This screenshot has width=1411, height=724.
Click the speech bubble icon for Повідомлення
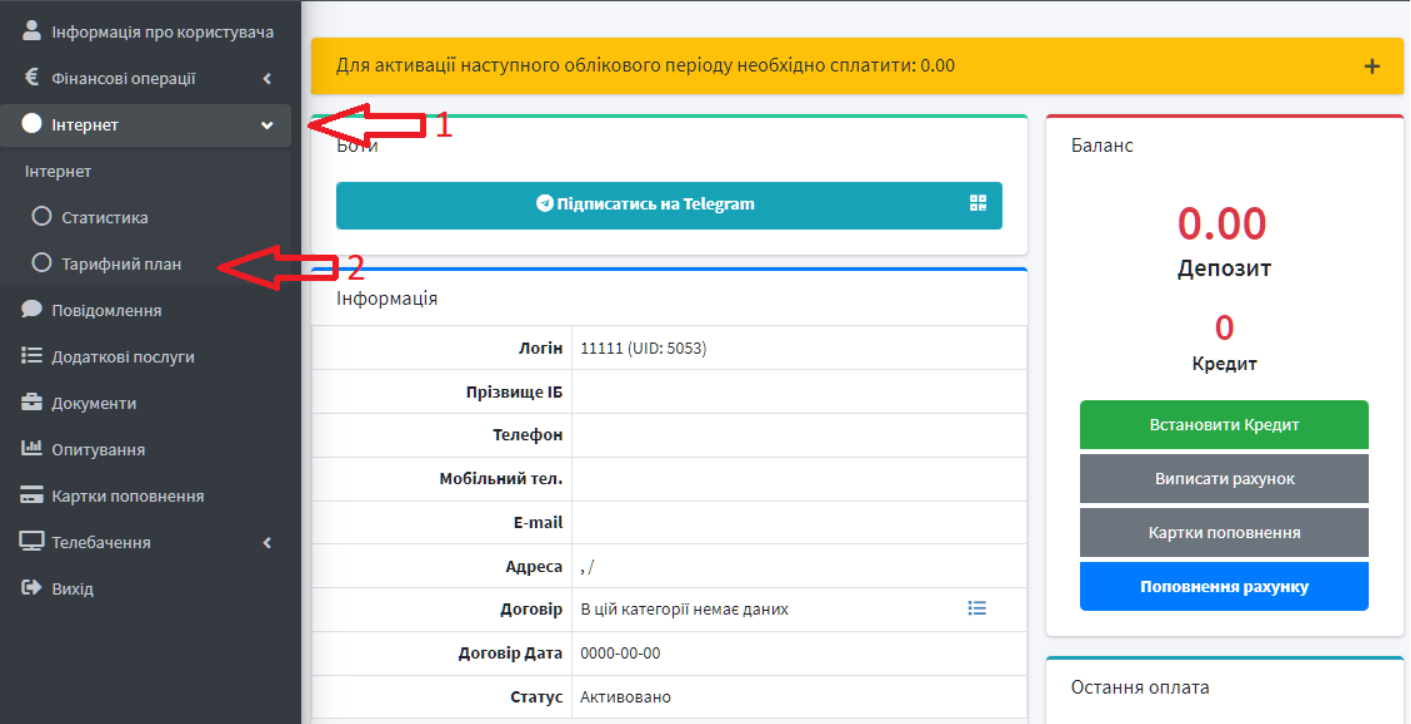(32, 310)
